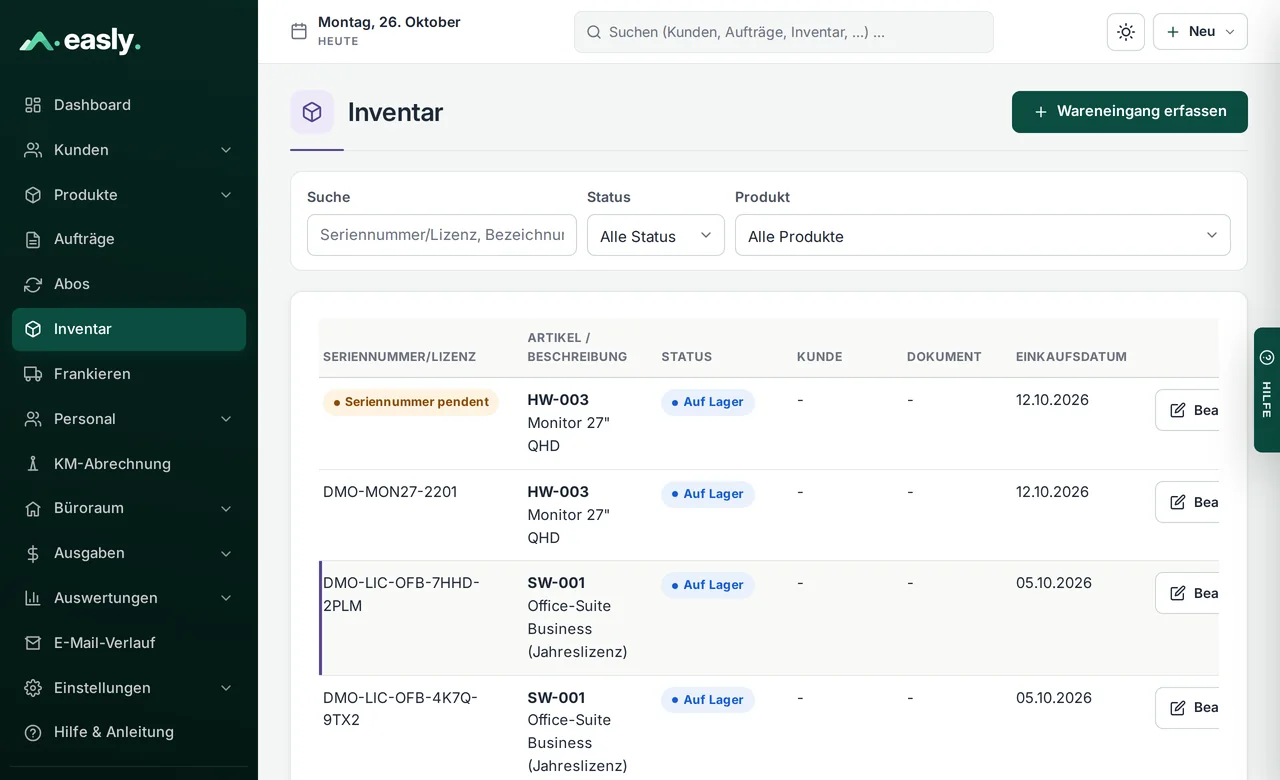Click Bearbeiten for DMO-LIC-OFB-7HHD-2PLM row
Image resolution: width=1280 pixels, height=780 pixels.
tap(1188, 593)
